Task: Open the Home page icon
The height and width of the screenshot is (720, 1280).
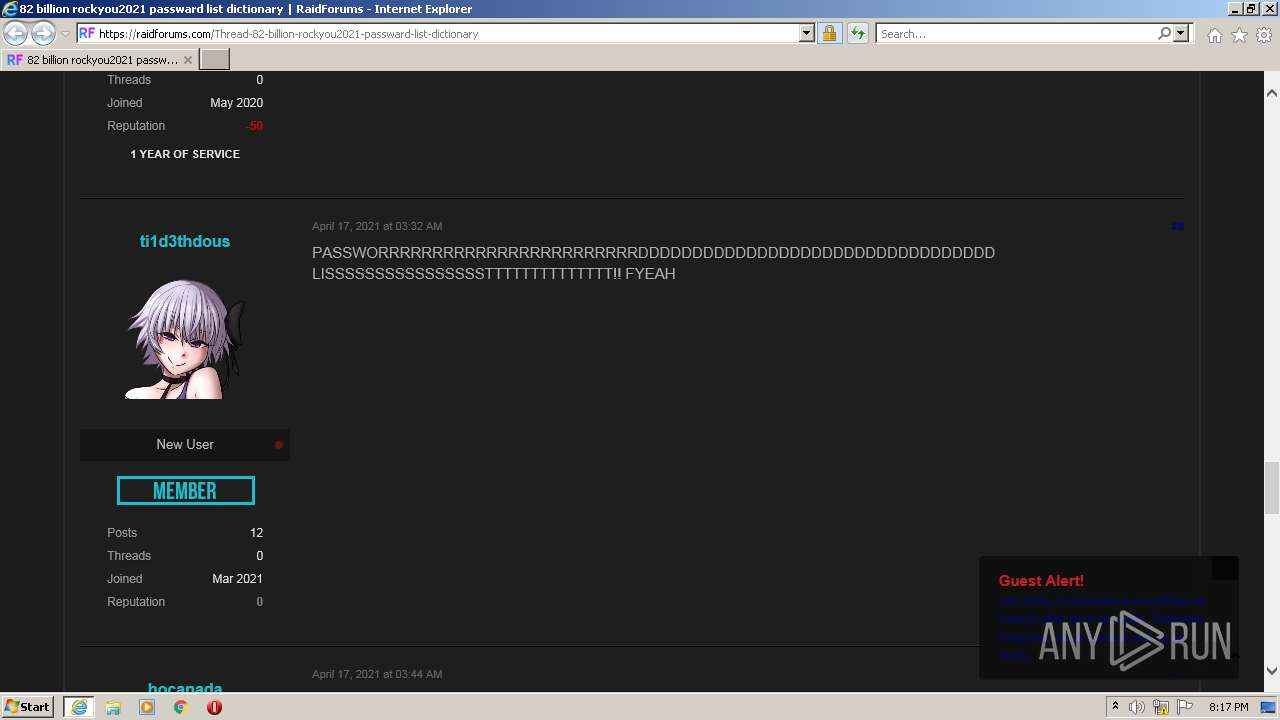Action: point(1214,35)
